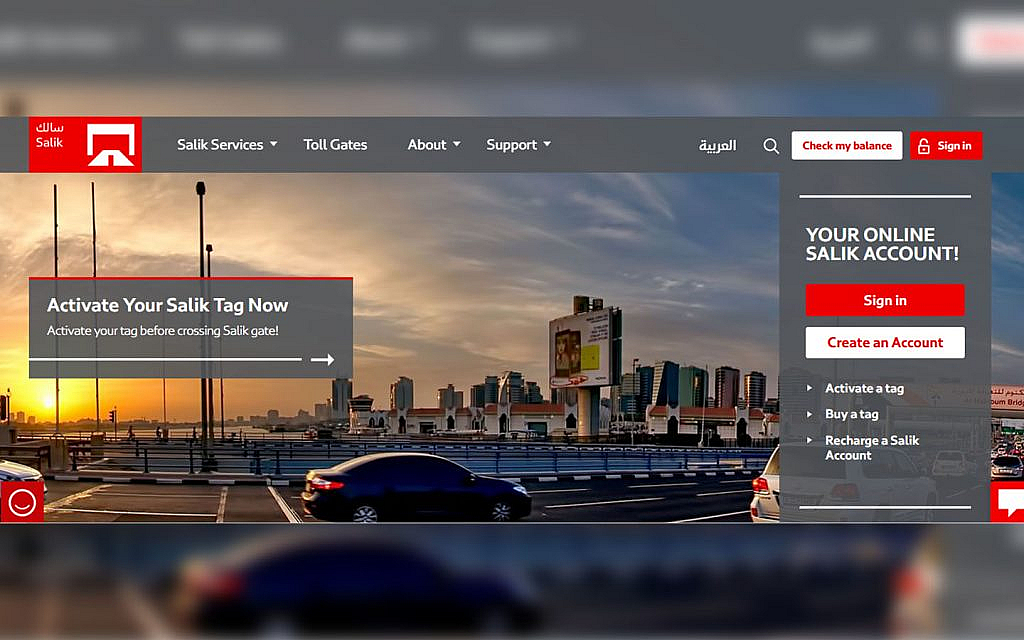Expand the Support dropdown menu
This screenshot has width=1024, height=640.
coord(518,145)
